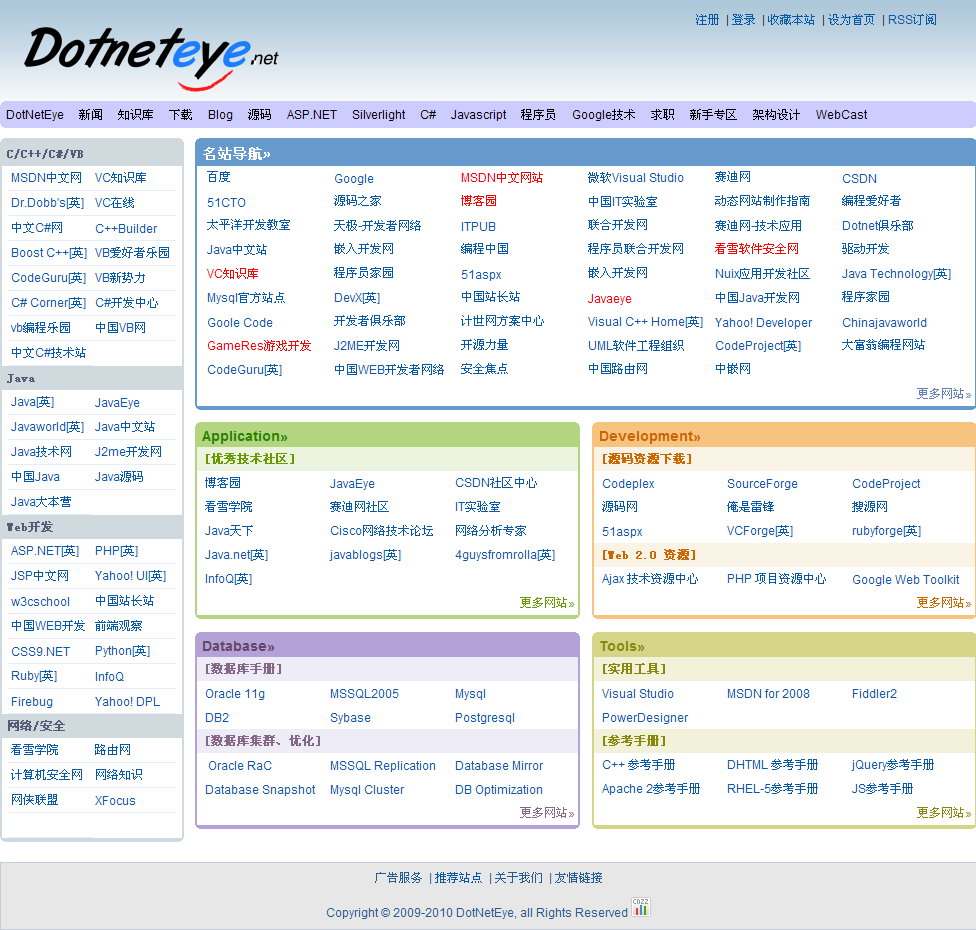
Task: Click Oracle 11g in Database panel
Action: 235,694
